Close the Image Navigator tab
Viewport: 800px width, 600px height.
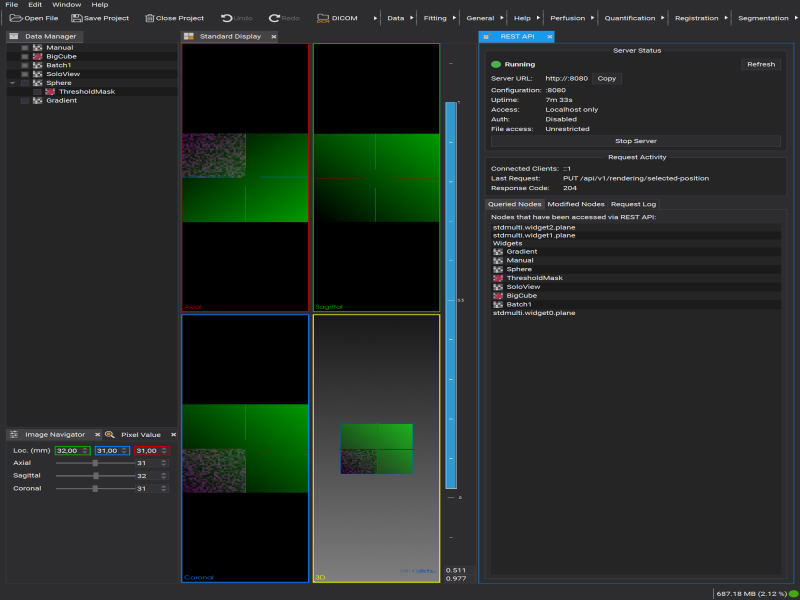[x=97, y=435]
